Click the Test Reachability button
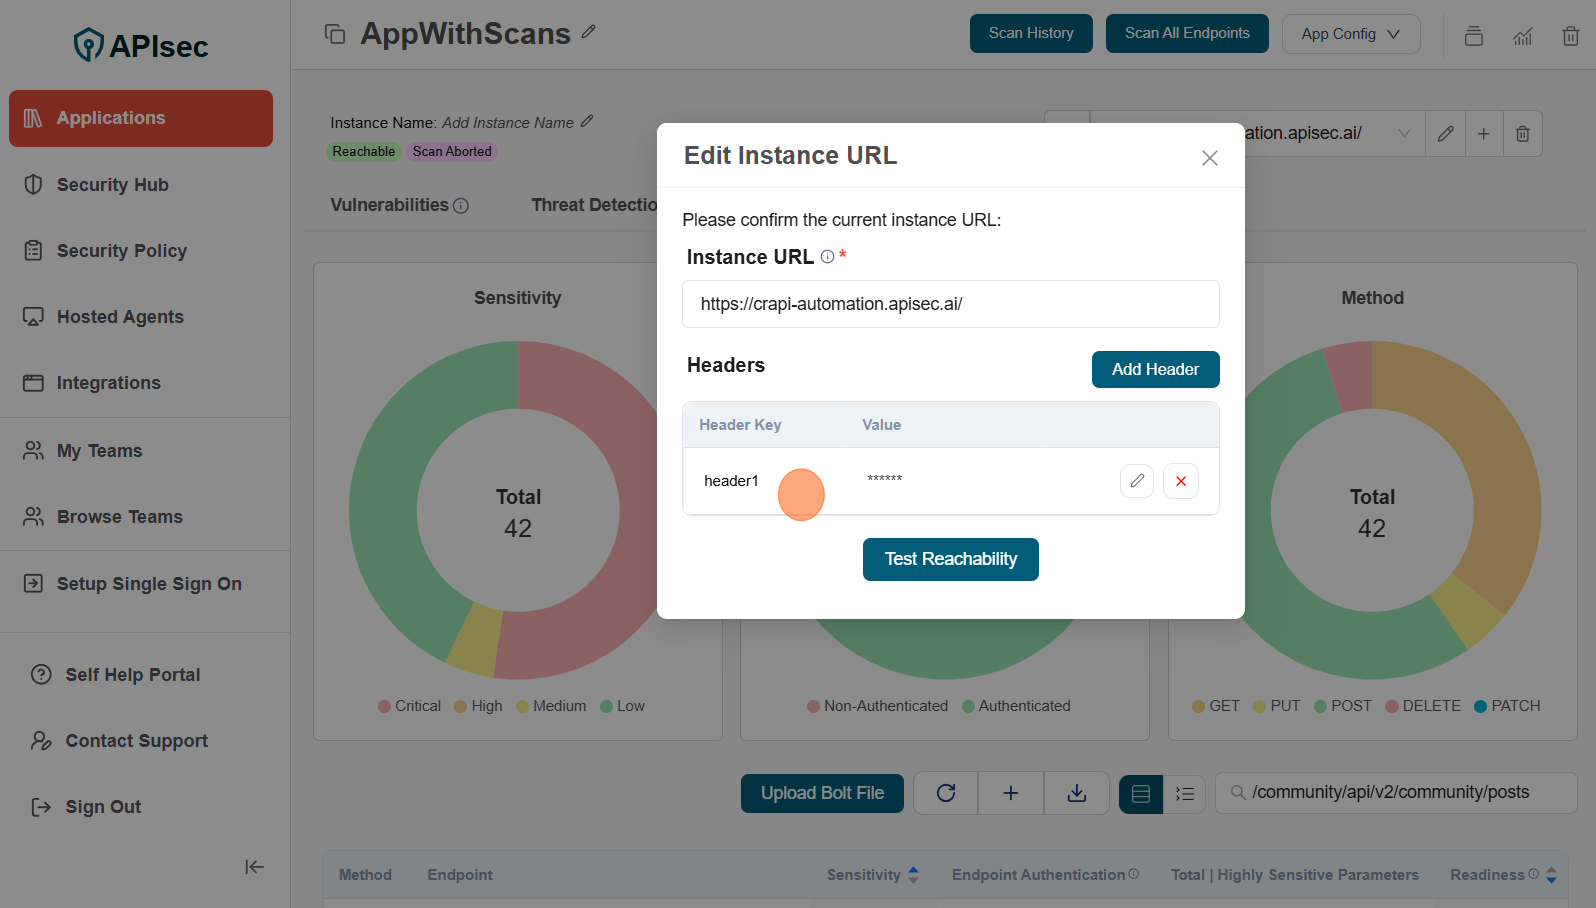Viewport: 1596px width, 908px height. [x=950, y=559]
